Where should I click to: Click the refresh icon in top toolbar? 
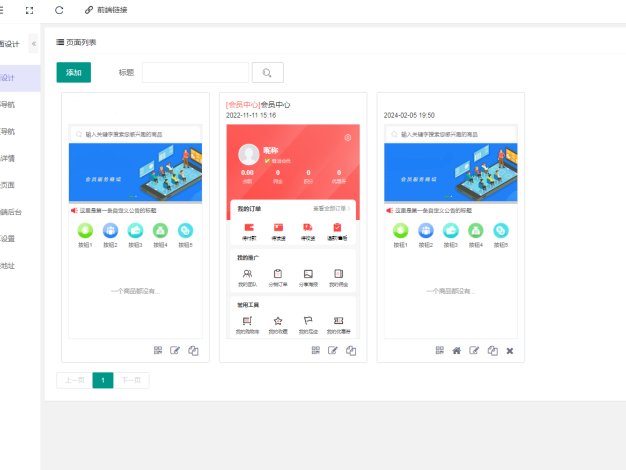[x=59, y=10]
